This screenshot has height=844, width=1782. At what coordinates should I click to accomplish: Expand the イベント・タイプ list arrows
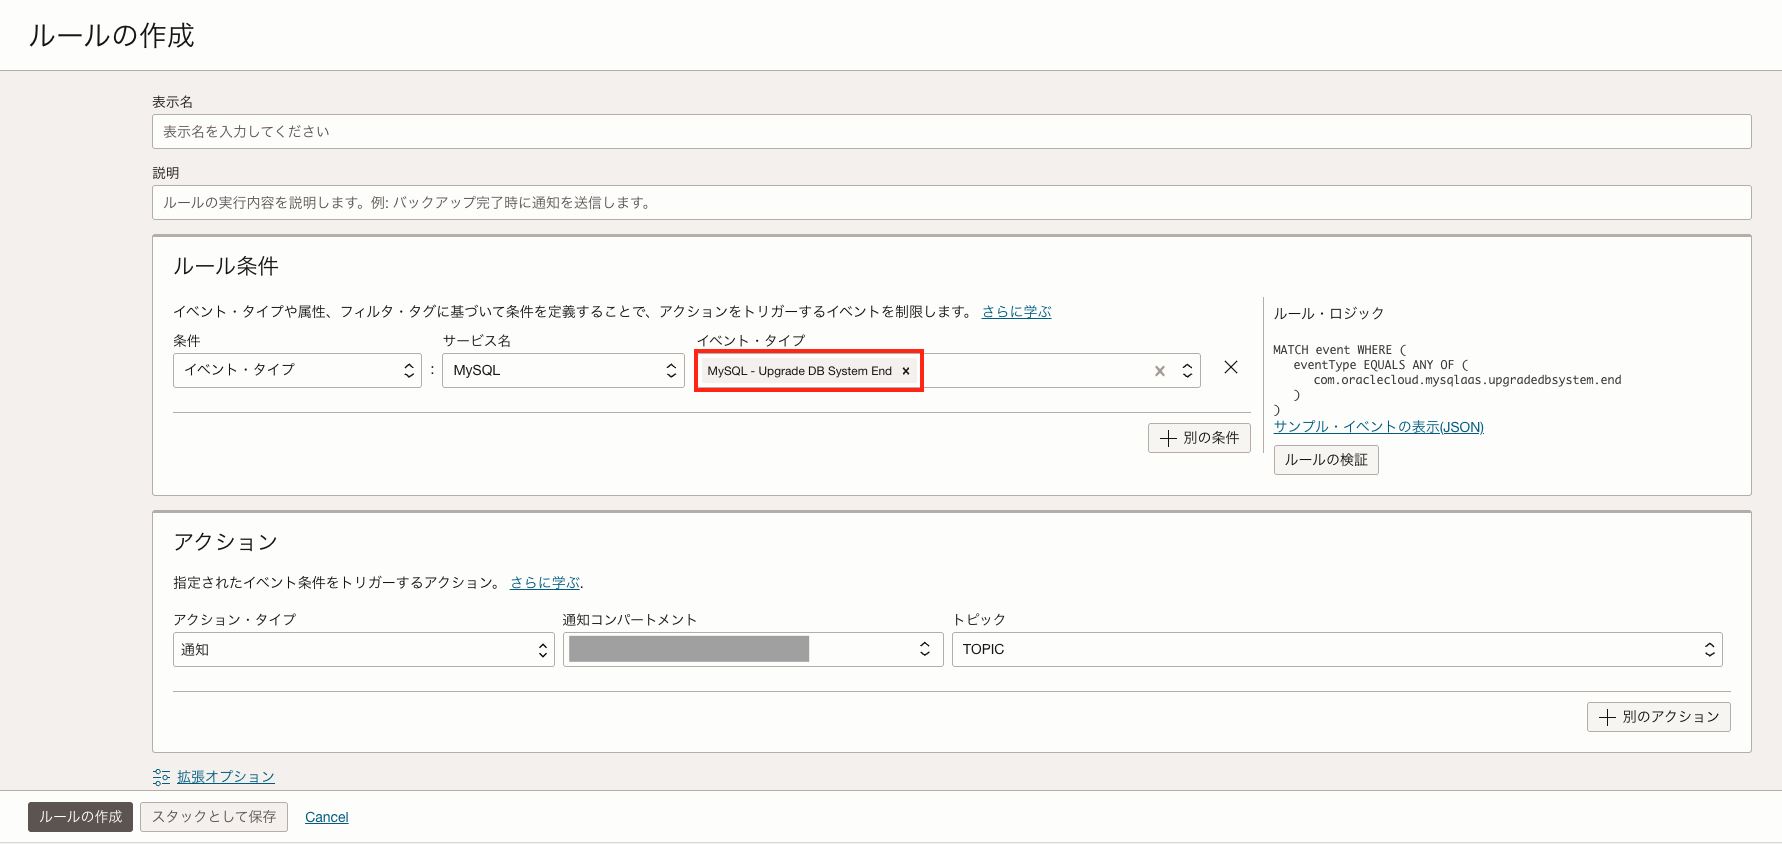pos(1187,371)
